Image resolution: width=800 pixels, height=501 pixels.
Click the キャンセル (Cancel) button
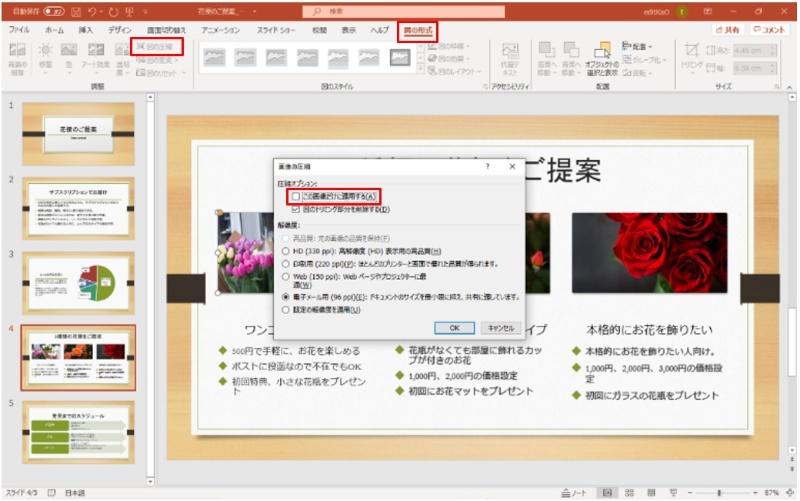501,328
